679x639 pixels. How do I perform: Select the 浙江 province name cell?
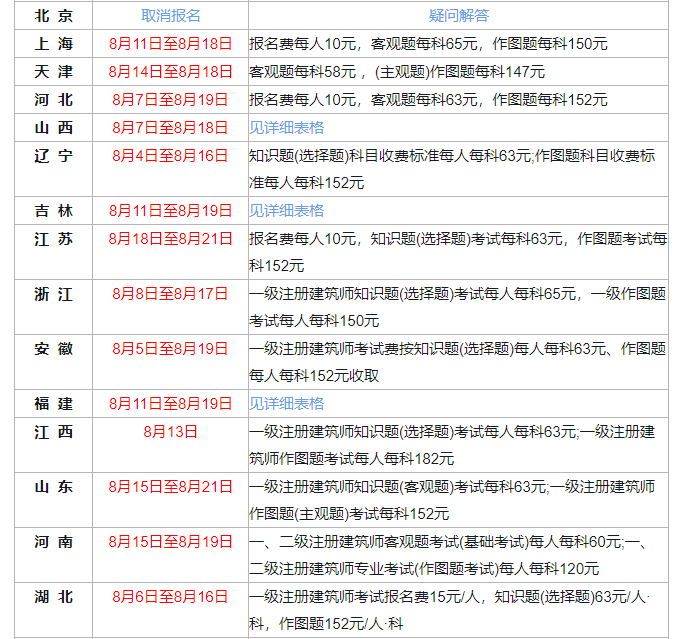click(53, 294)
